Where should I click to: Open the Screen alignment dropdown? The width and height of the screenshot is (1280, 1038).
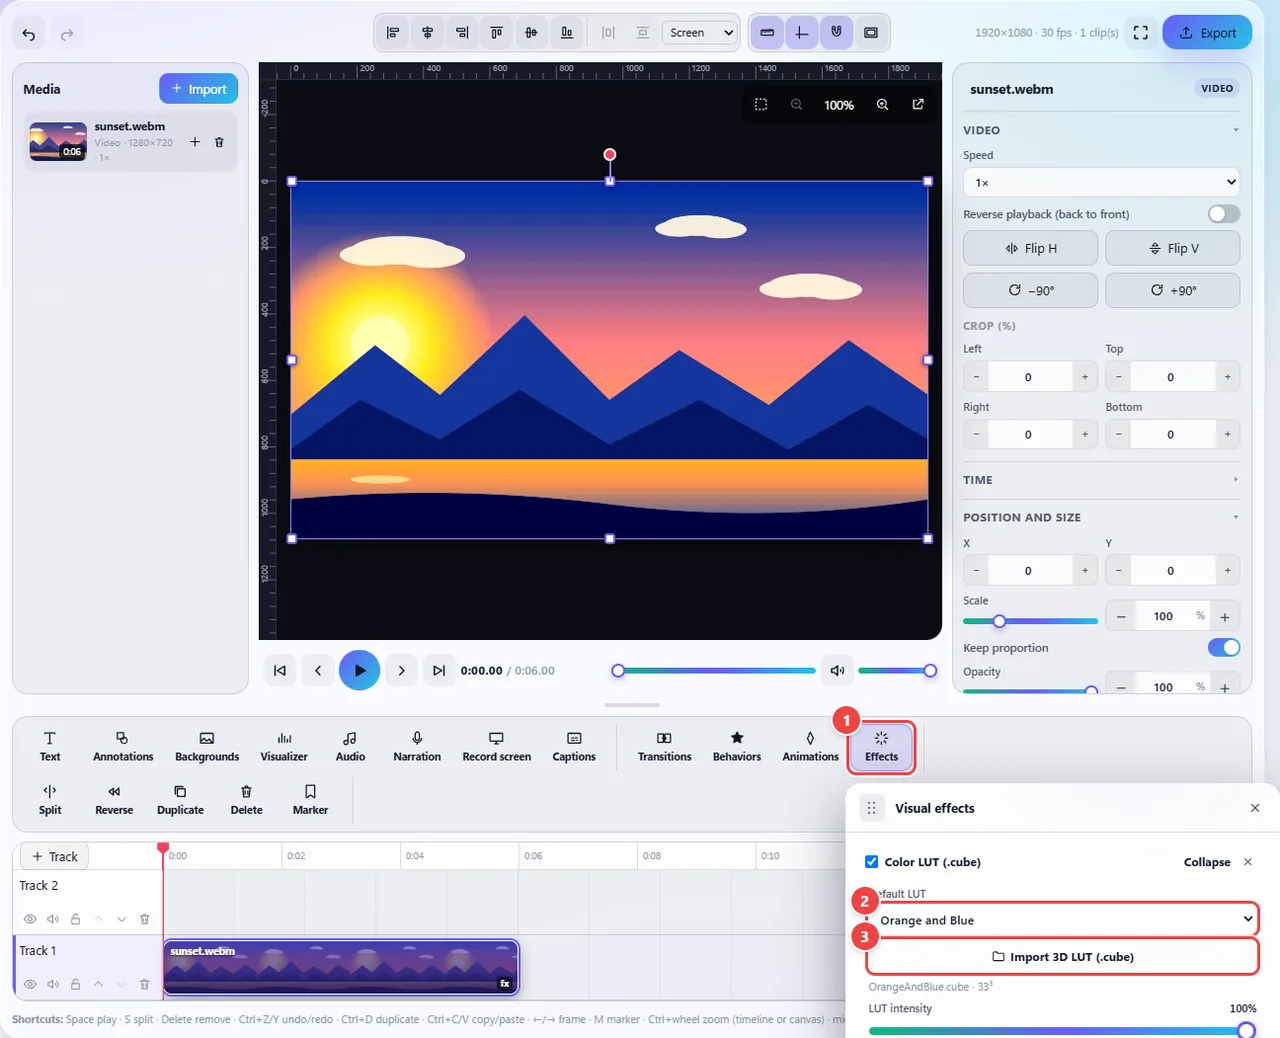click(x=700, y=33)
